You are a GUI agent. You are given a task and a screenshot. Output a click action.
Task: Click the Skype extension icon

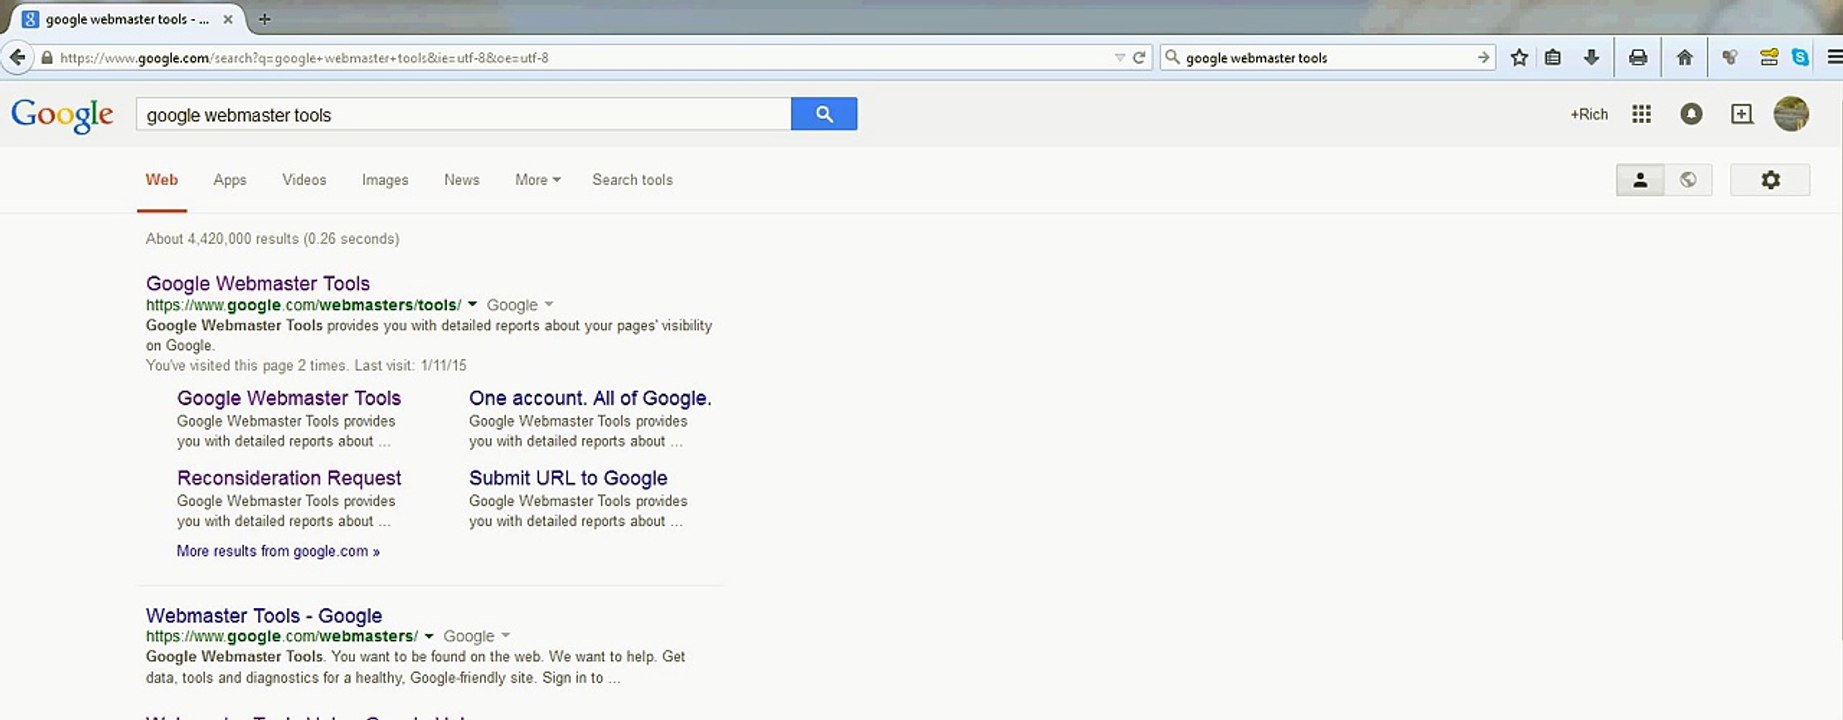1800,58
